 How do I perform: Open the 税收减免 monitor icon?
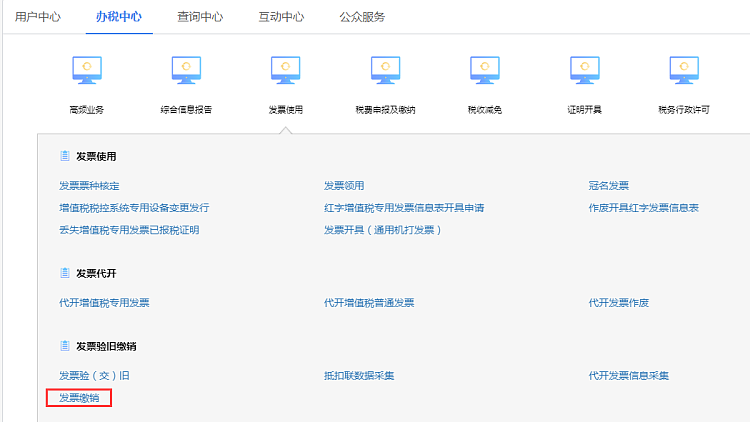pos(485,70)
